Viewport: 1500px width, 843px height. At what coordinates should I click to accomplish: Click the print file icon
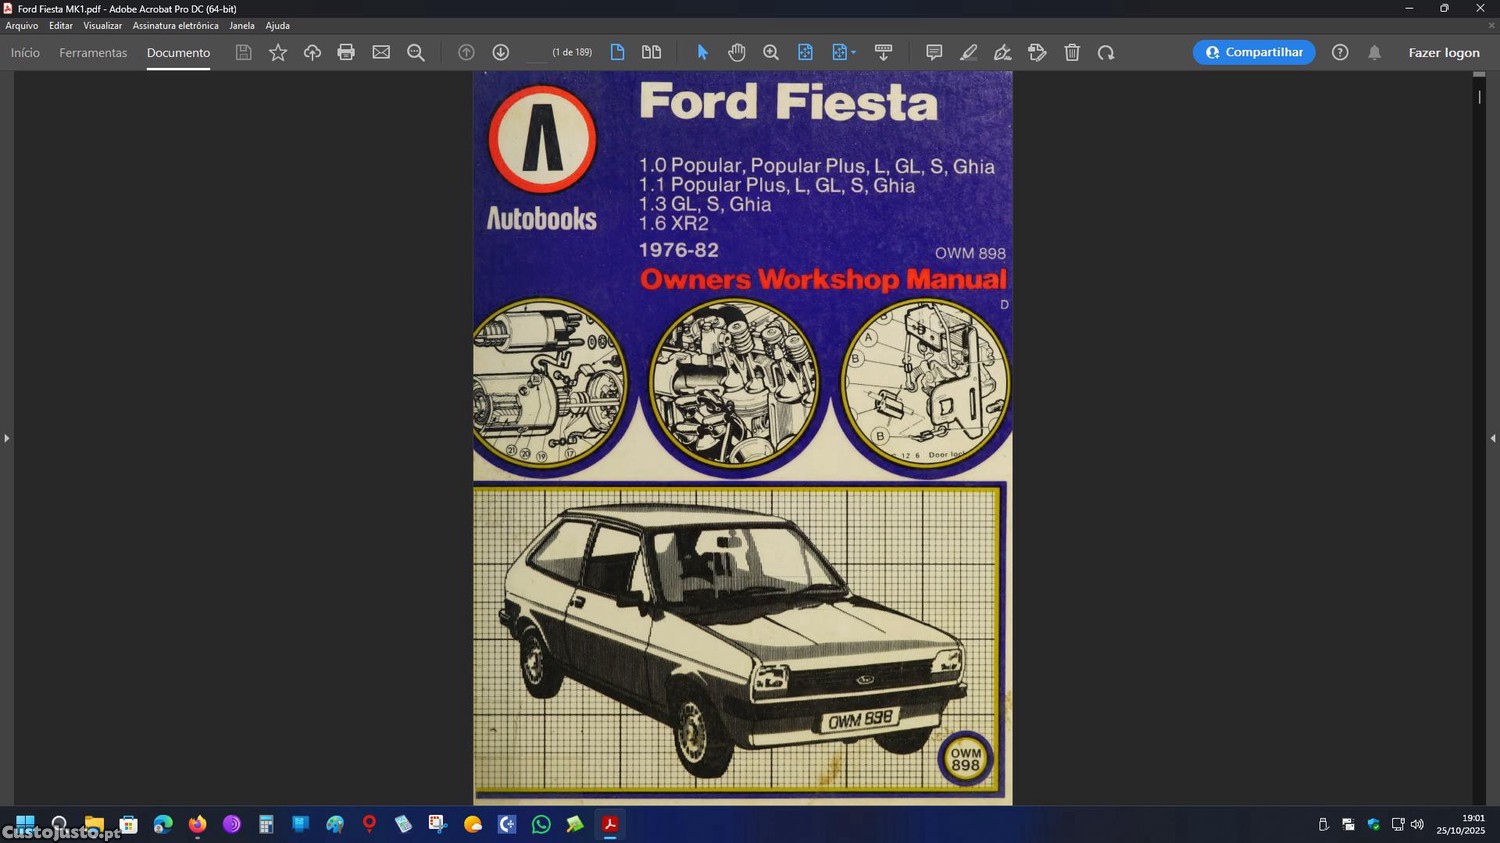[346, 52]
